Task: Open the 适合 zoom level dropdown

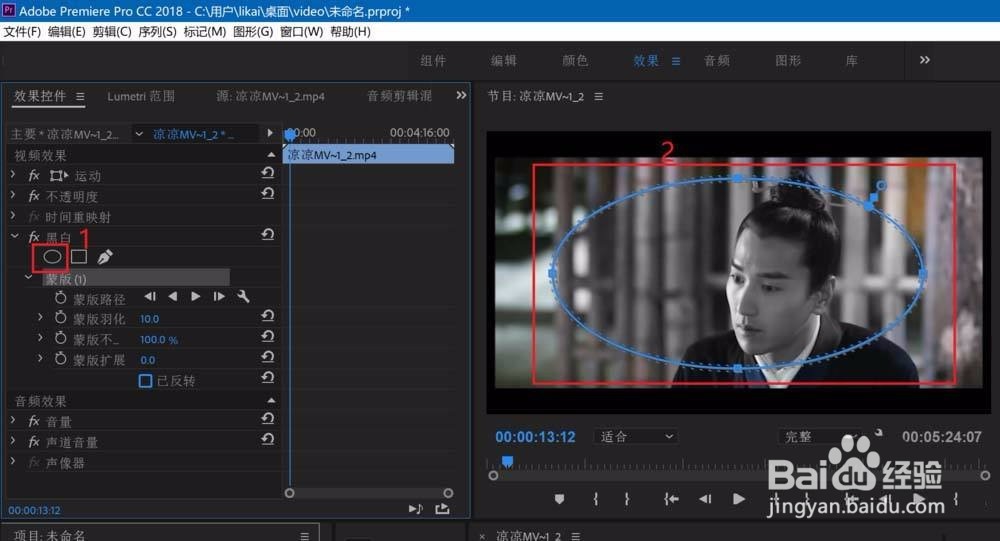Action: click(x=636, y=436)
